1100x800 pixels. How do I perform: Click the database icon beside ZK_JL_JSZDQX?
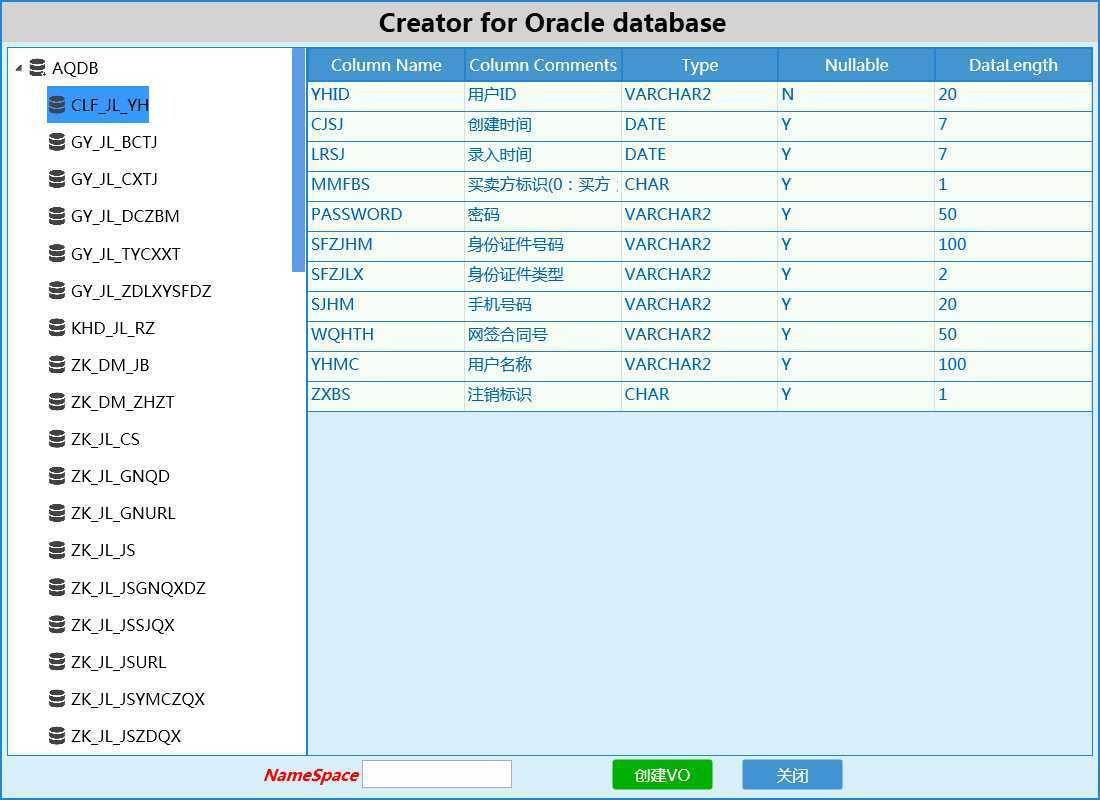tap(57, 735)
